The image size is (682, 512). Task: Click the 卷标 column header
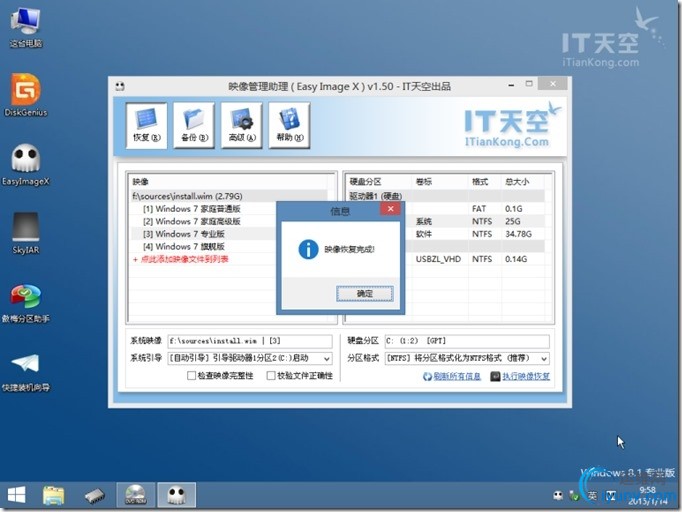point(439,182)
